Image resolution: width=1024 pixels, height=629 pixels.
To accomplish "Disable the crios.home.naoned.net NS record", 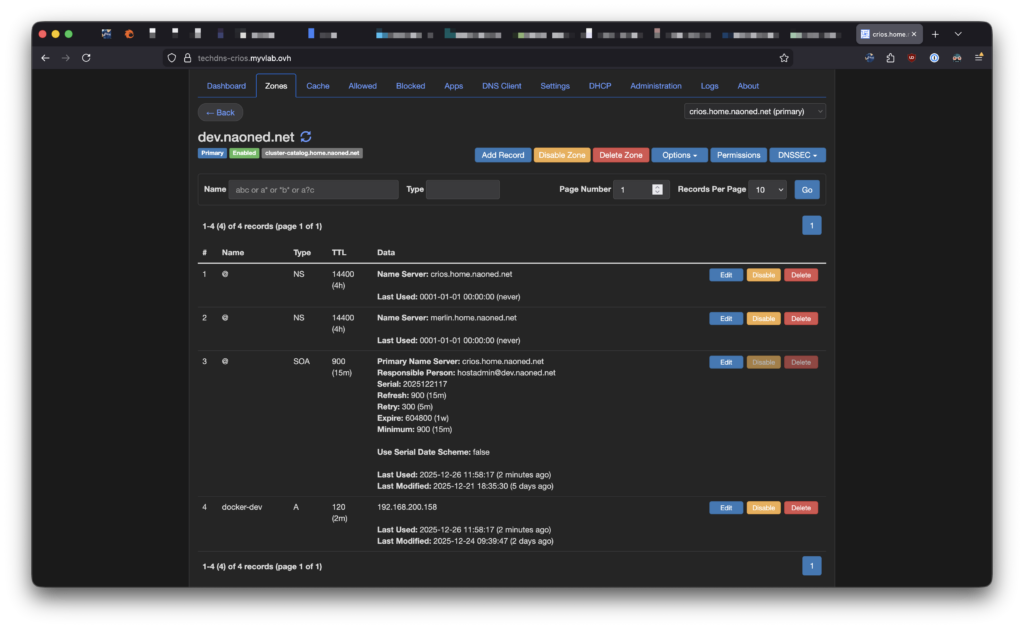I will [763, 275].
